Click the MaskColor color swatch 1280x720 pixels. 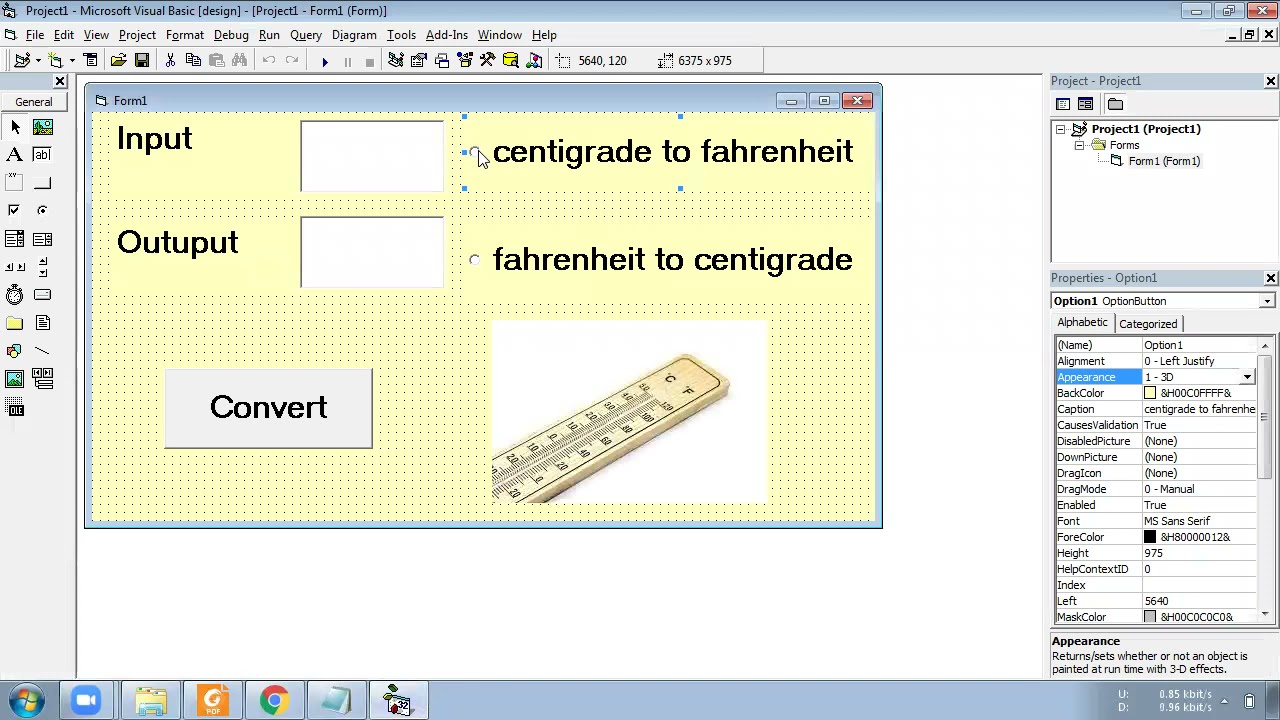[1150, 617]
